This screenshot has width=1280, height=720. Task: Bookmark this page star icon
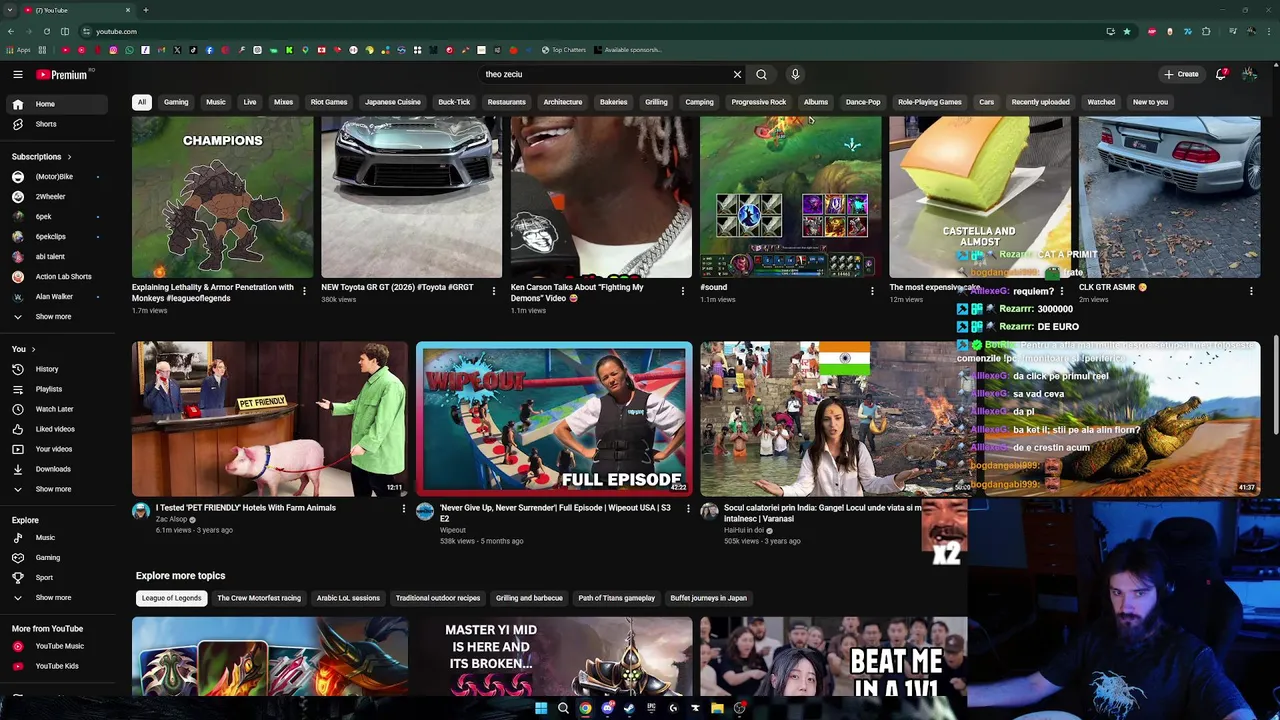point(1127,31)
